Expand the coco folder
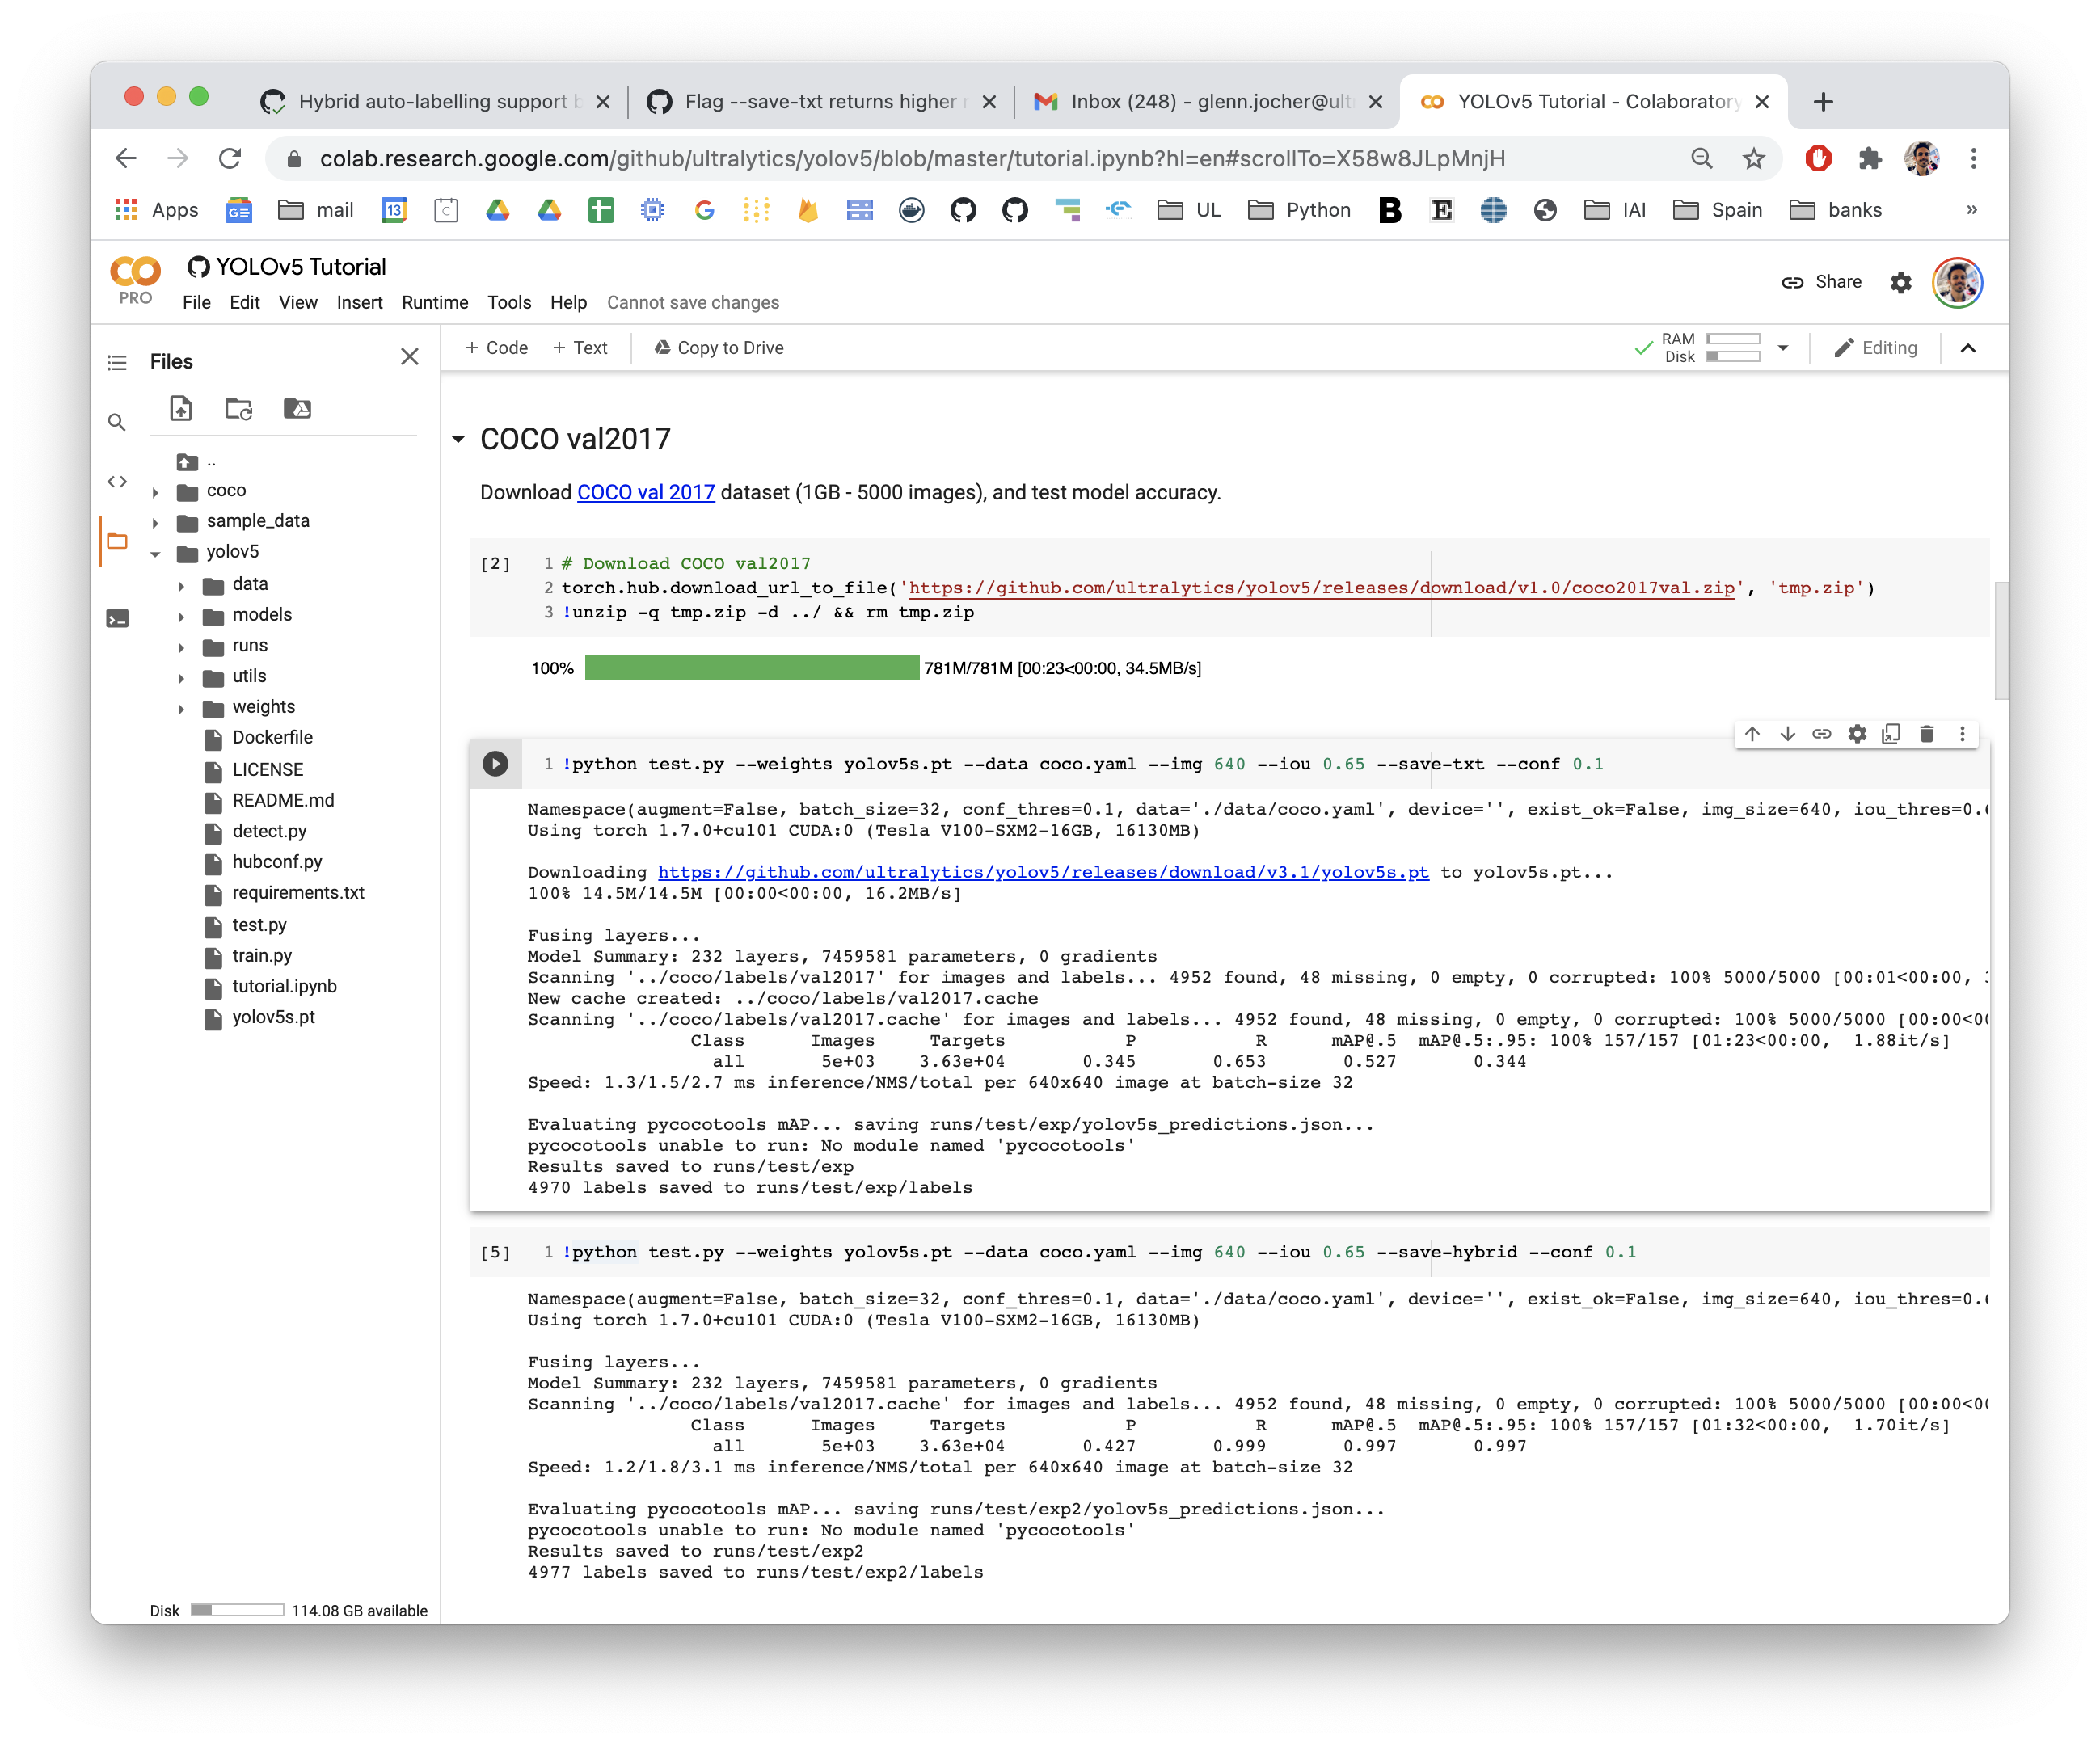Image resolution: width=2100 pixels, height=1744 pixels. coord(155,492)
